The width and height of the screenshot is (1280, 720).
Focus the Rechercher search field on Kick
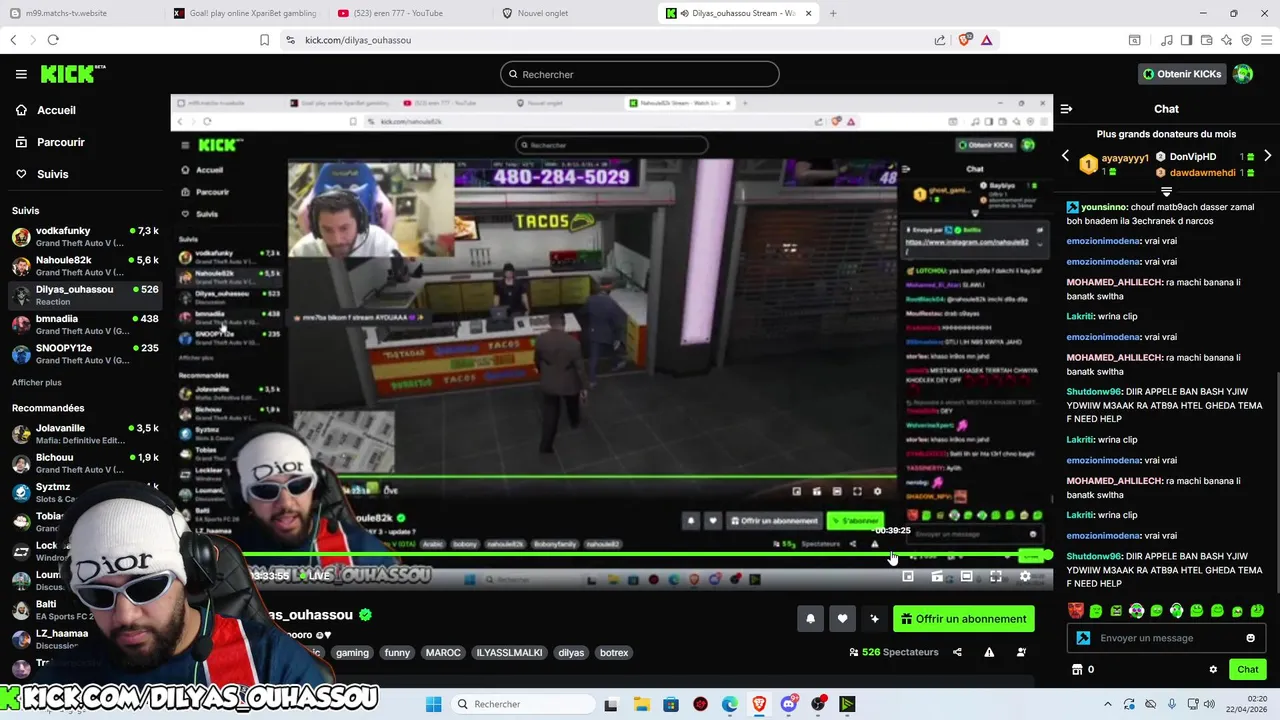(639, 74)
